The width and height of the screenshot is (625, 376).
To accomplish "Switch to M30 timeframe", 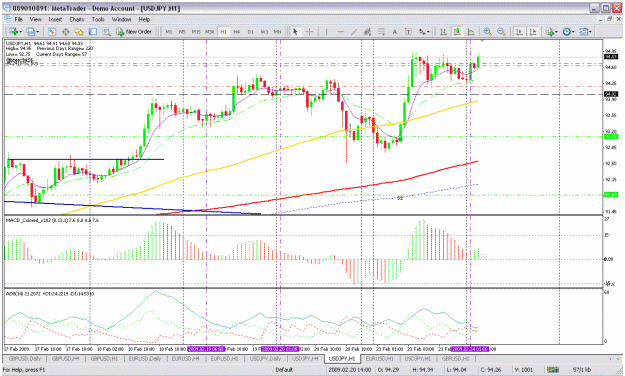I will [x=210, y=31].
